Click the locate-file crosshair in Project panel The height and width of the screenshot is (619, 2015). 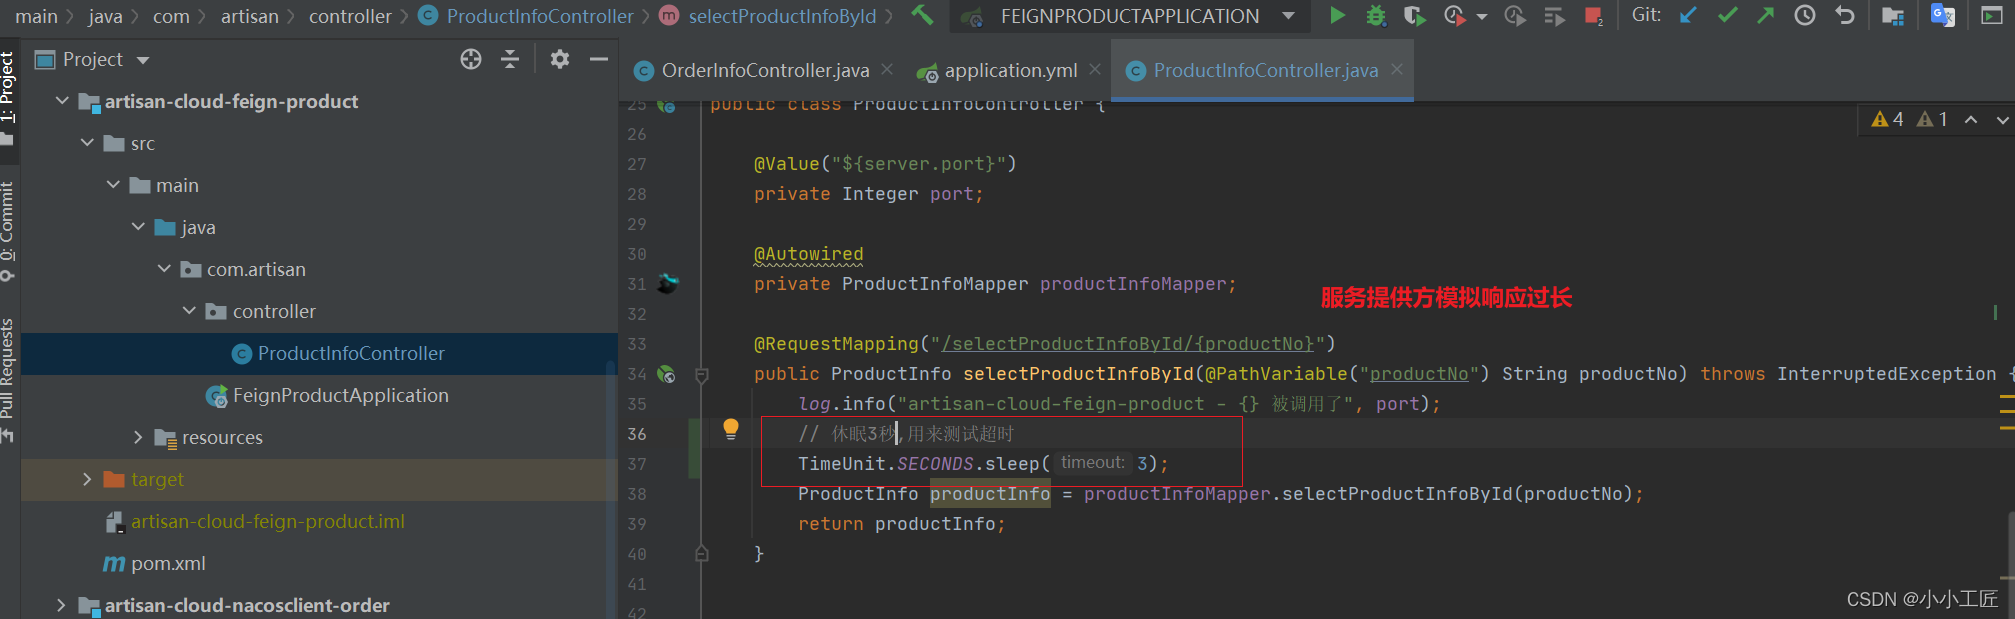(471, 60)
